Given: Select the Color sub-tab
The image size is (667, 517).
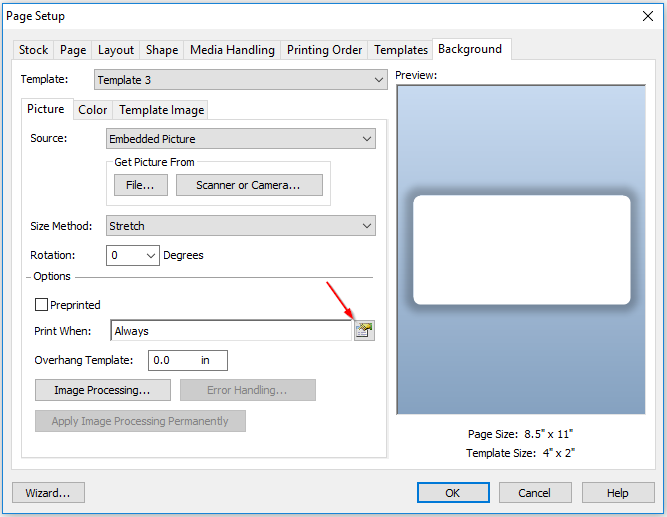Looking at the screenshot, I should (x=93, y=110).
